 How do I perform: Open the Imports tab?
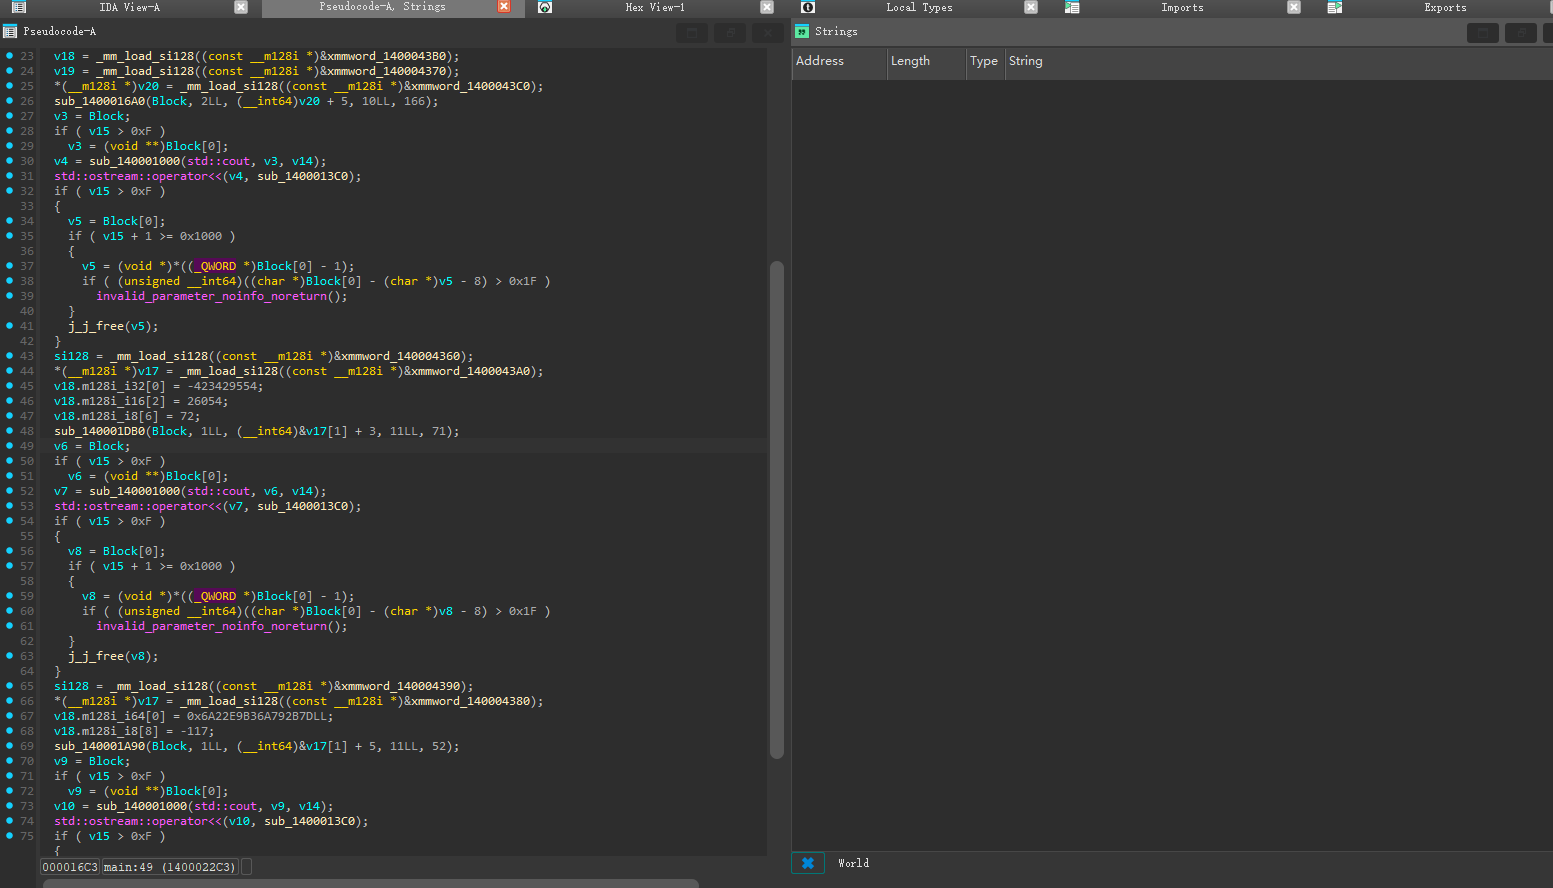1182,7
